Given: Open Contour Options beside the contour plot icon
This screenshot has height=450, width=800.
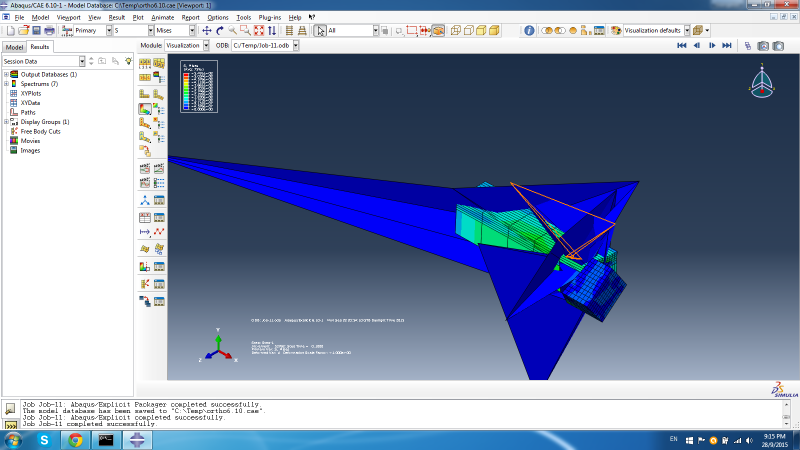Looking at the screenshot, I should click(x=159, y=109).
